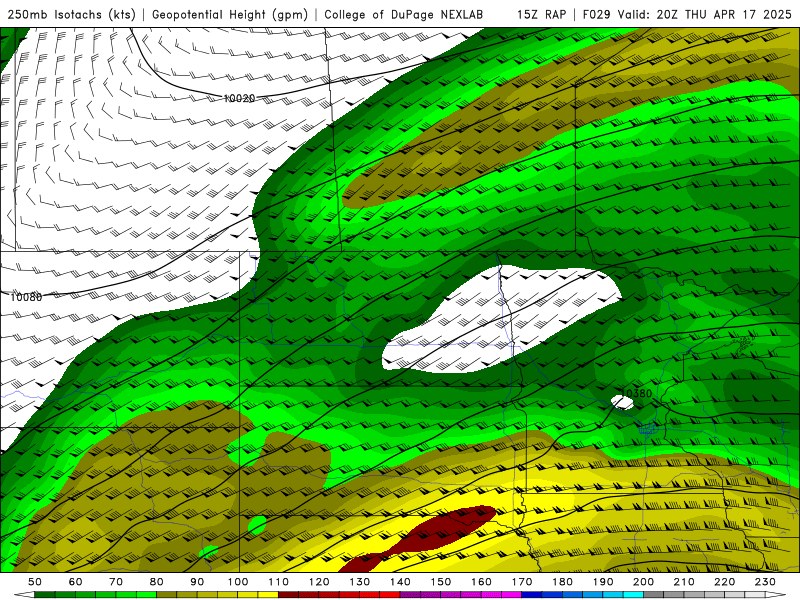Click the 210 value on the color scale
The image size is (800, 600).
click(x=684, y=582)
